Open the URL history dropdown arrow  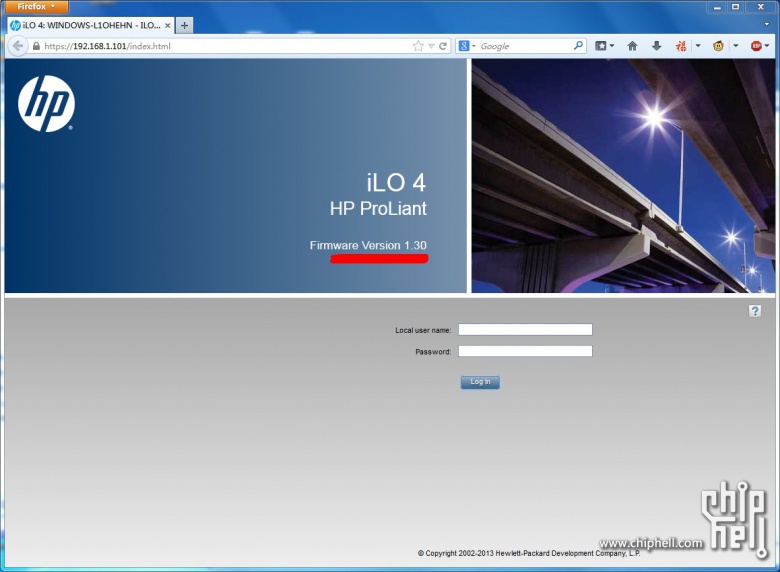pyautogui.click(x=431, y=46)
